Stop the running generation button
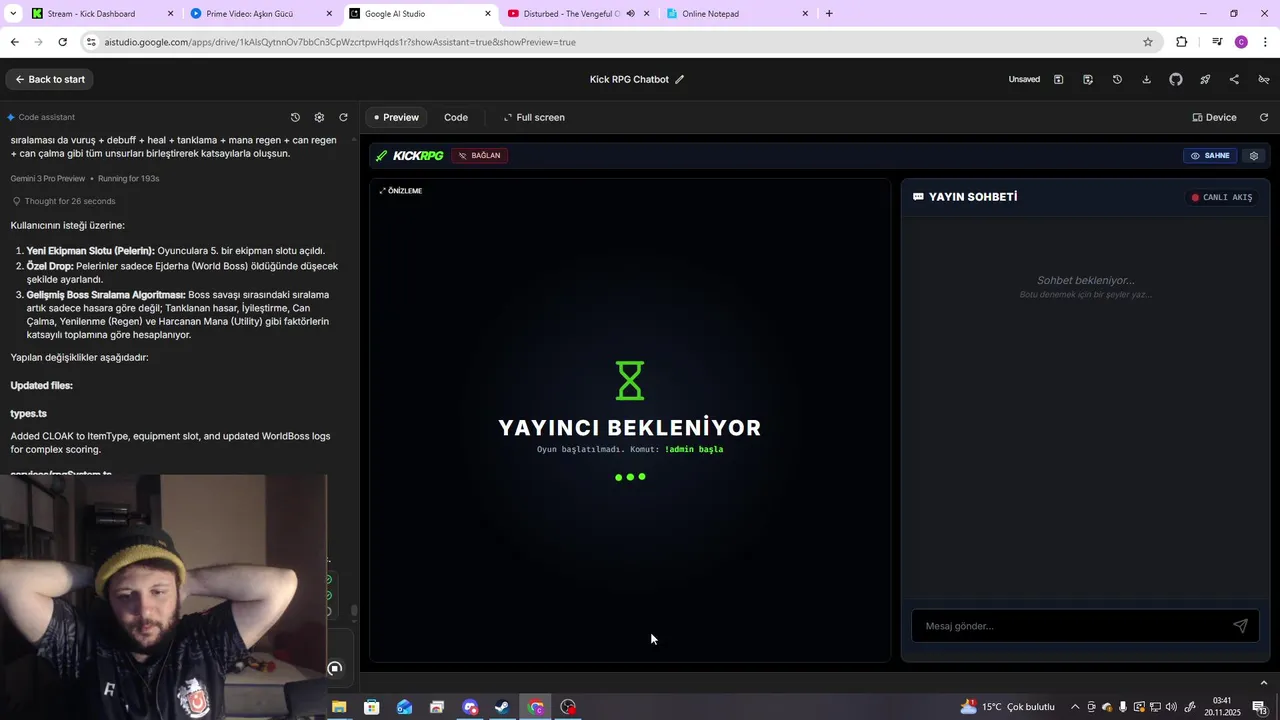The width and height of the screenshot is (1280, 720). 335,668
